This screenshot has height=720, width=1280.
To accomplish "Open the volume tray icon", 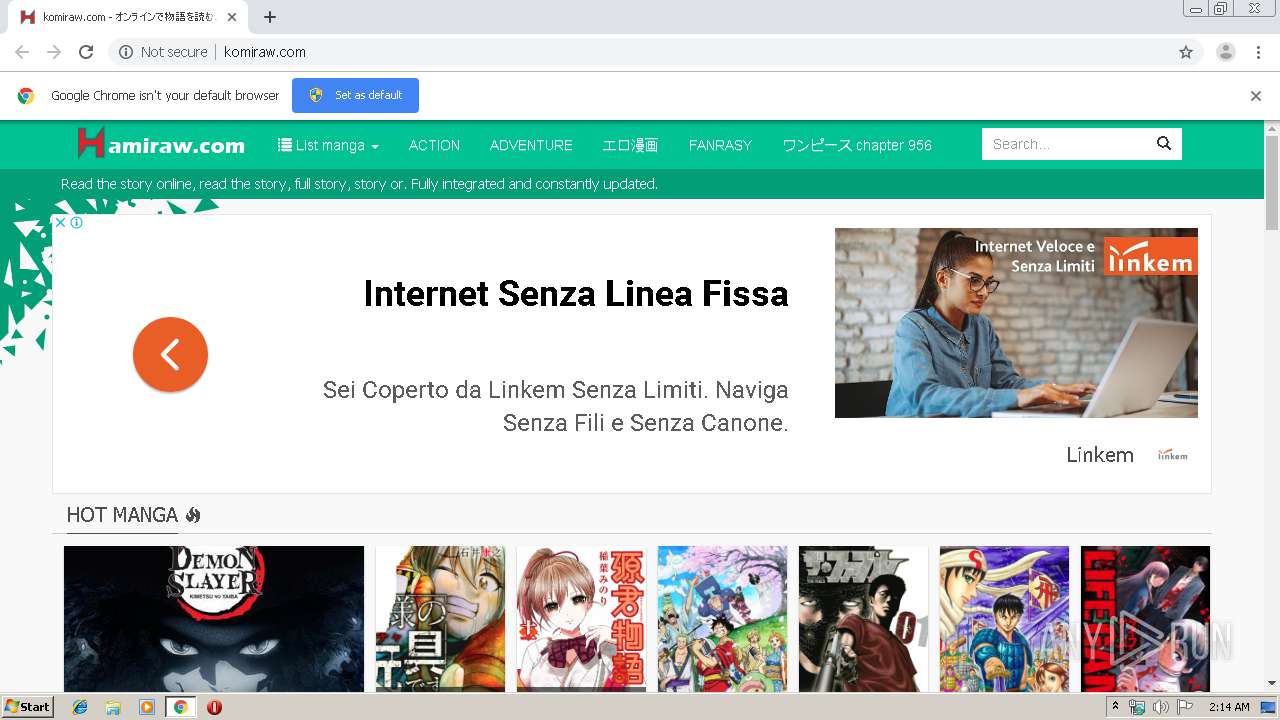I will point(1160,707).
